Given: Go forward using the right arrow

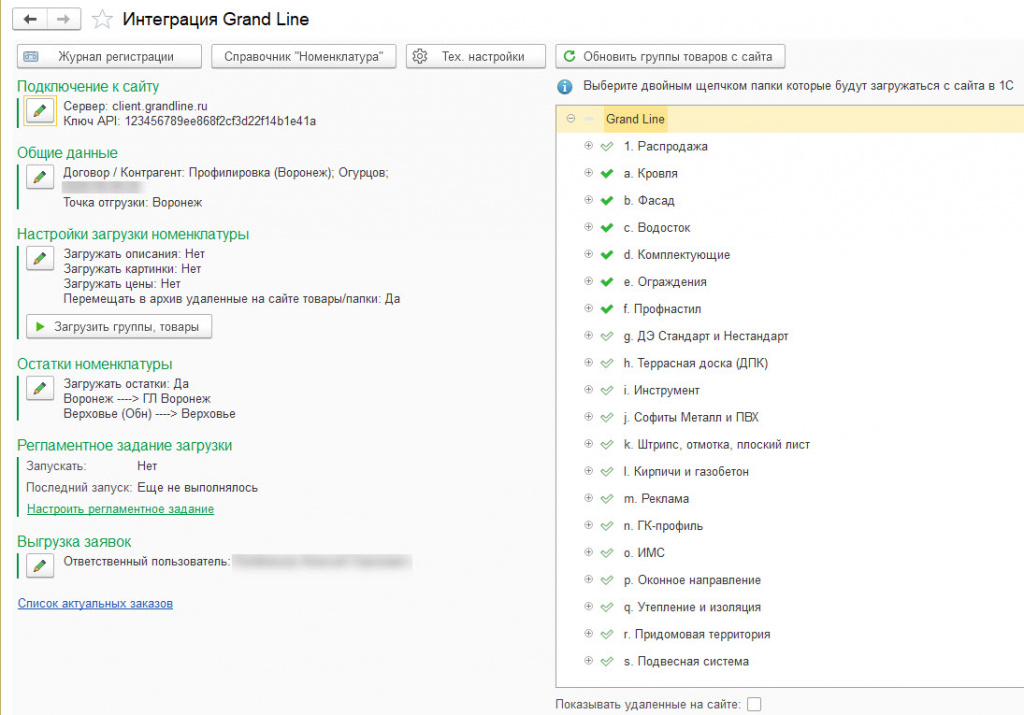Looking at the screenshot, I should point(63,19).
